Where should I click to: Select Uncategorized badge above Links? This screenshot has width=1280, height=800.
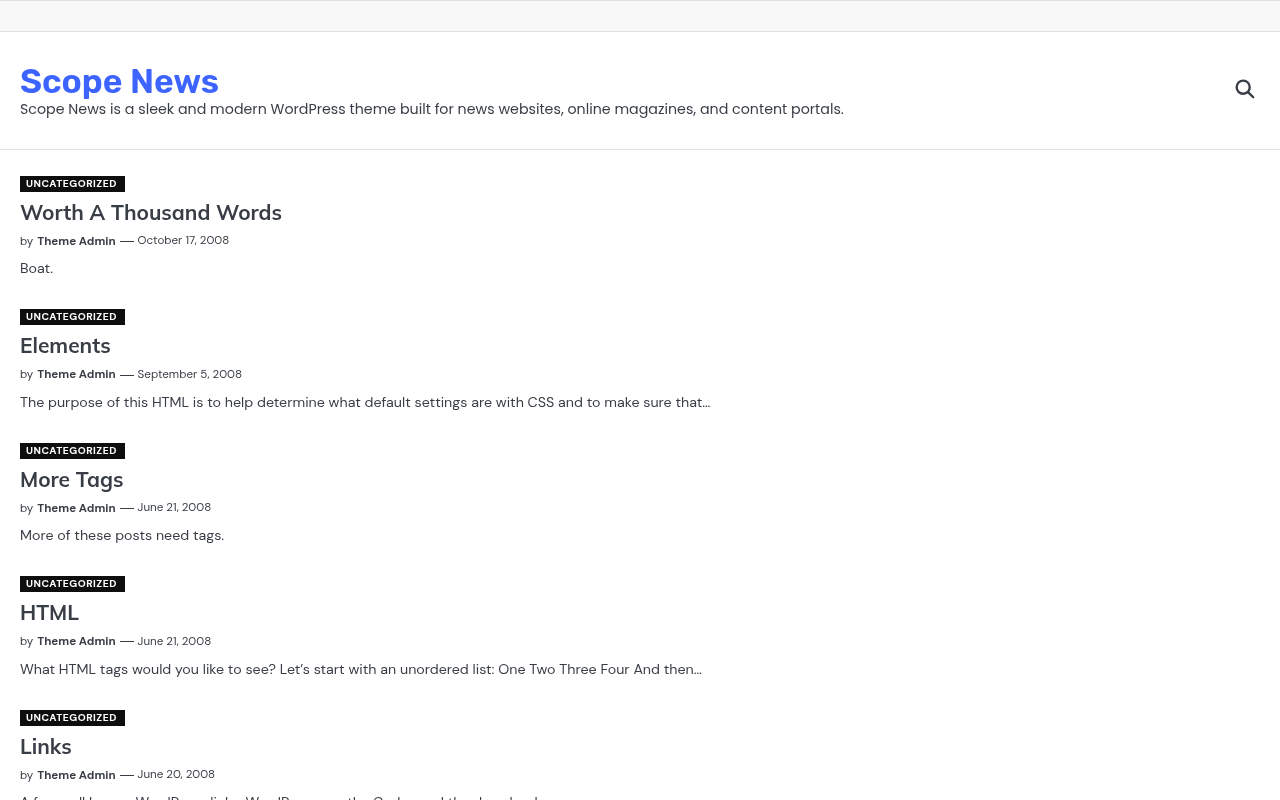[72, 718]
